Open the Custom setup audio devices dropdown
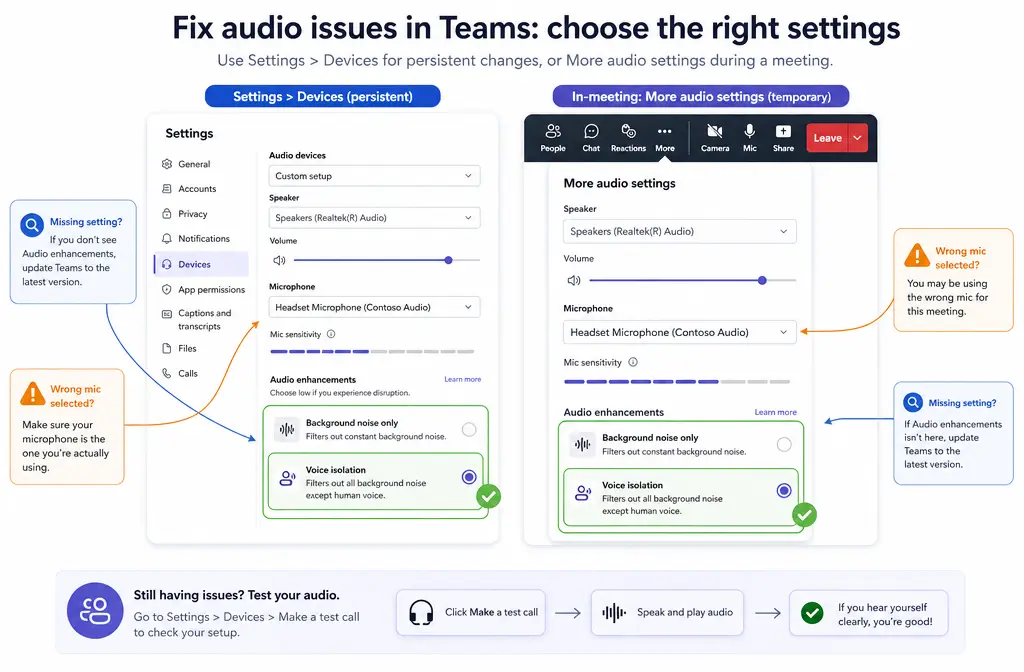 tap(374, 176)
